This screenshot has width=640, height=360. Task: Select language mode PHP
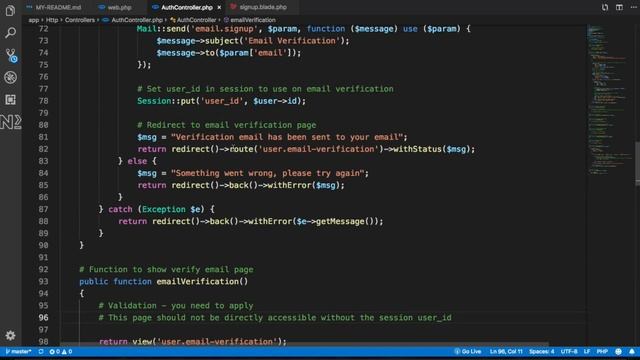tap(602, 351)
